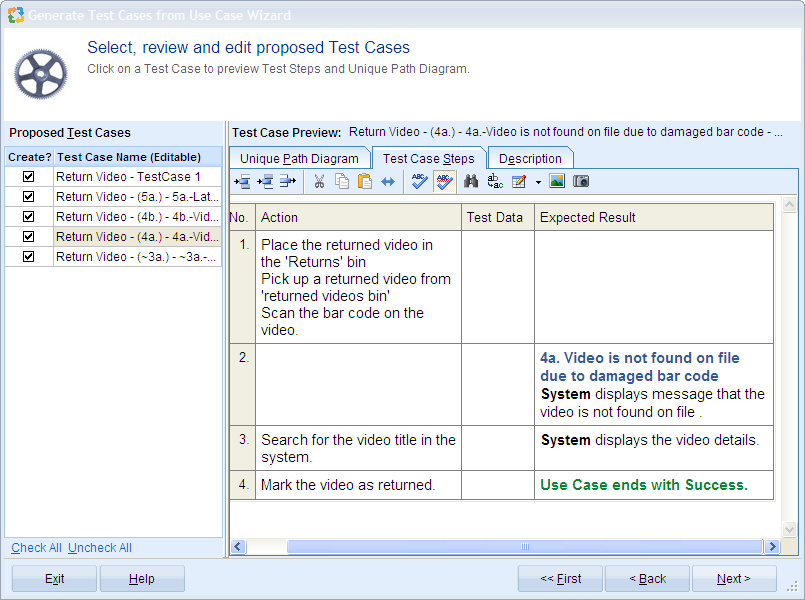
Task: Uncheck Return Video - (~3a.) checkbox
Action: pos(29,257)
